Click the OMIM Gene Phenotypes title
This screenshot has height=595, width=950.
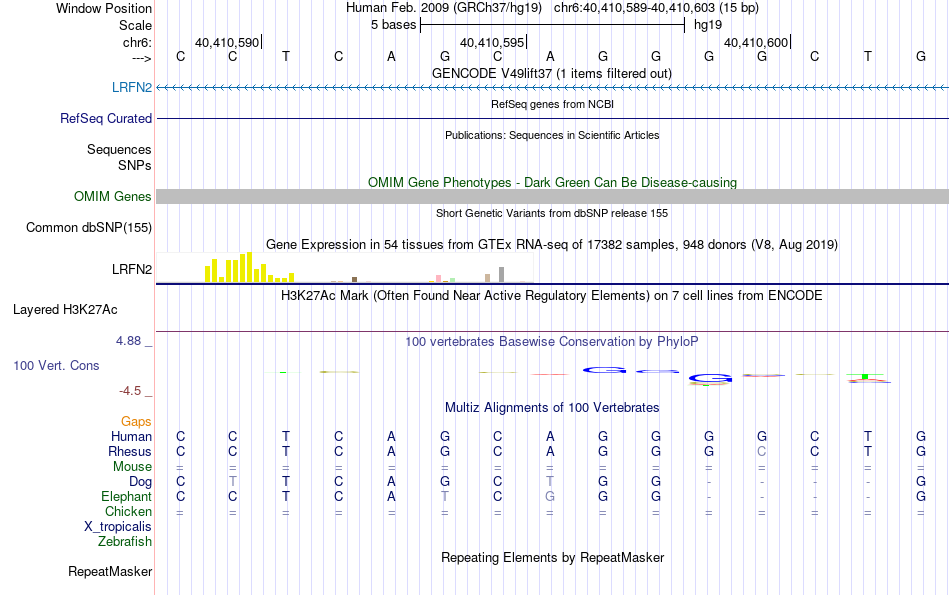pos(552,182)
